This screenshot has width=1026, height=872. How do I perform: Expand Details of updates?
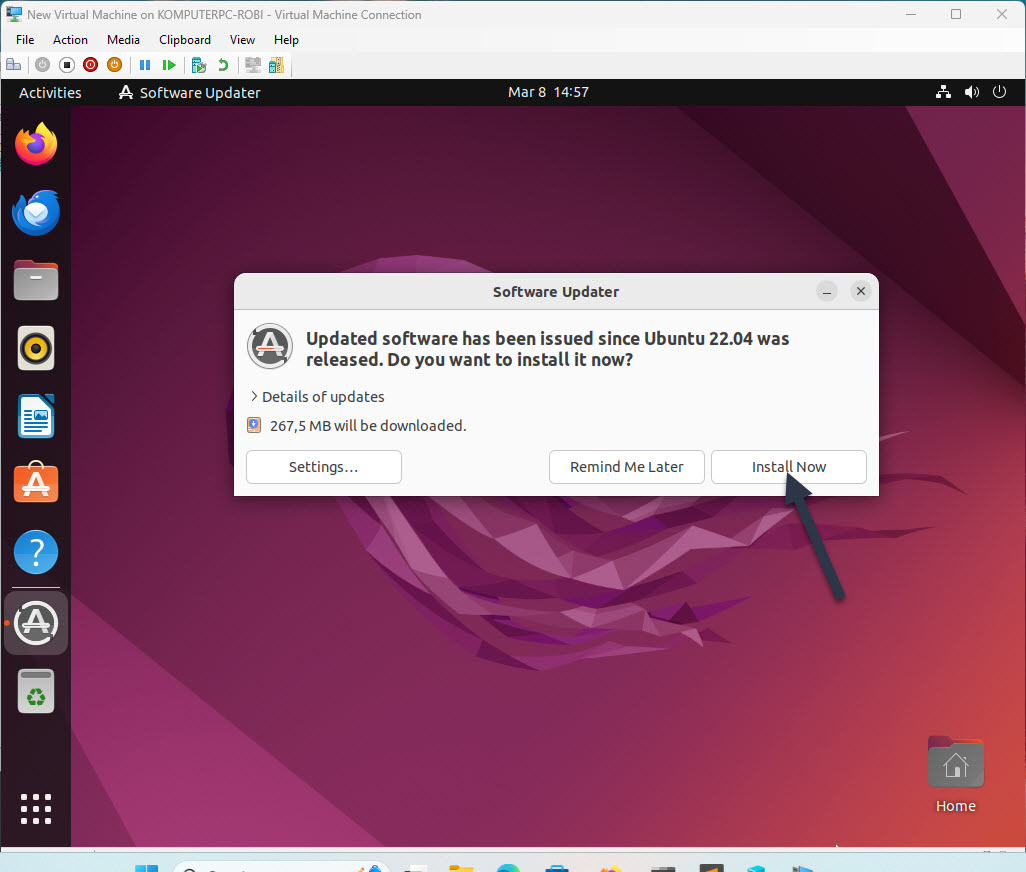(x=316, y=396)
